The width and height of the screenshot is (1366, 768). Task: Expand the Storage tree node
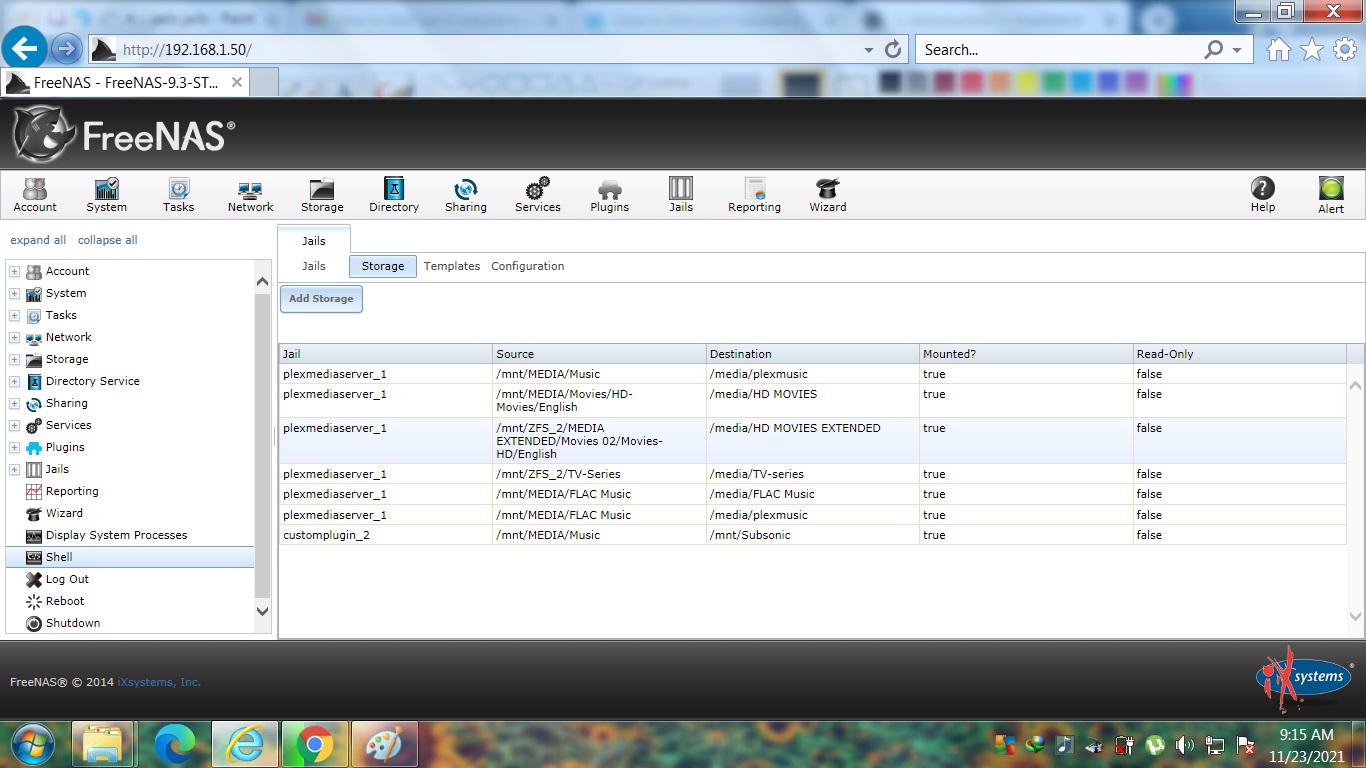click(x=14, y=359)
